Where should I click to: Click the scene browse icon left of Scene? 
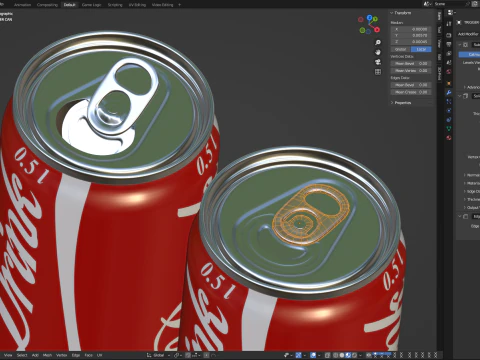[x=428, y=4]
